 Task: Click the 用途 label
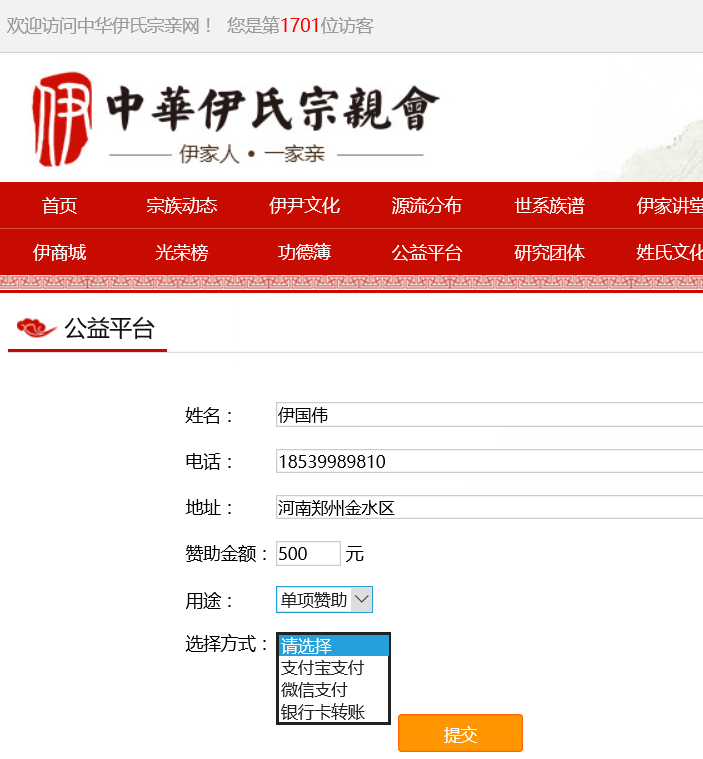pos(209,601)
